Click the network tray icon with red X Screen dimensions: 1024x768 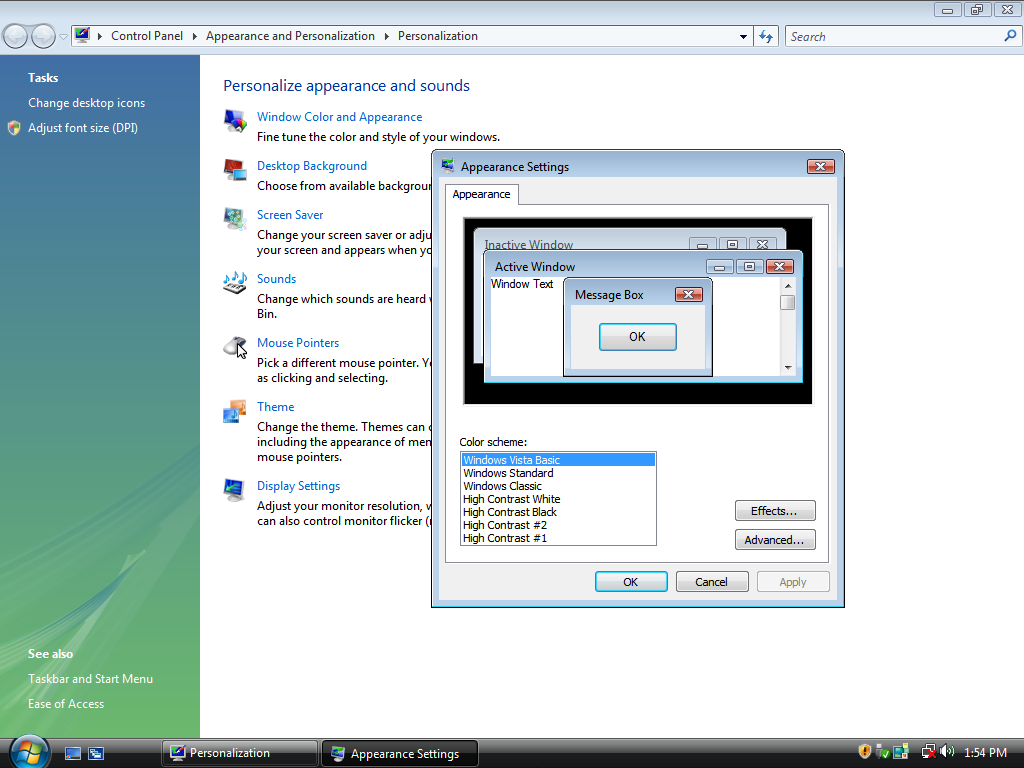pyautogui.click(x=928, y=752)
